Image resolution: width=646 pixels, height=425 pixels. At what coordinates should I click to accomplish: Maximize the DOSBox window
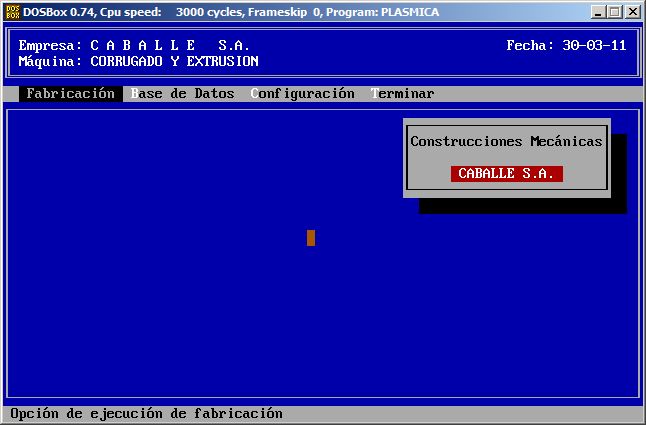[x=615, y=12]
